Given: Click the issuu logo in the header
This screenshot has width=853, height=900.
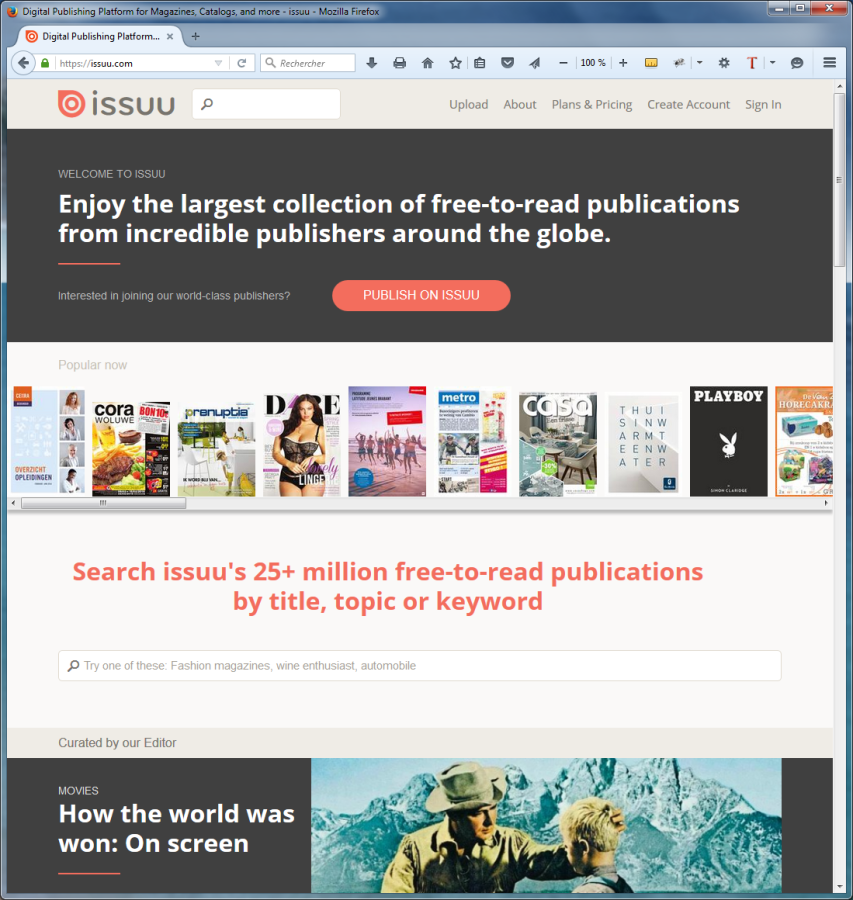Looking at the screenshot, I should pos(117,104).
